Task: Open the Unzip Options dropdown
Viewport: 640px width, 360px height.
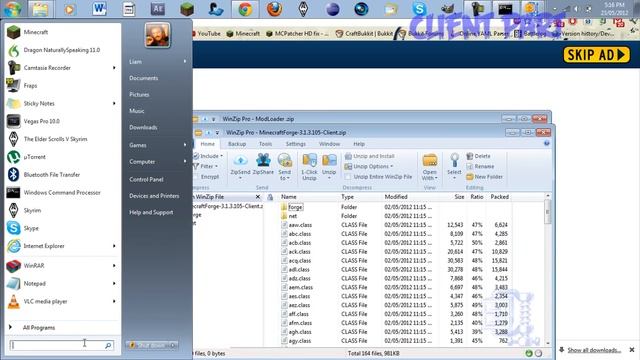Action: coord(369,167)
